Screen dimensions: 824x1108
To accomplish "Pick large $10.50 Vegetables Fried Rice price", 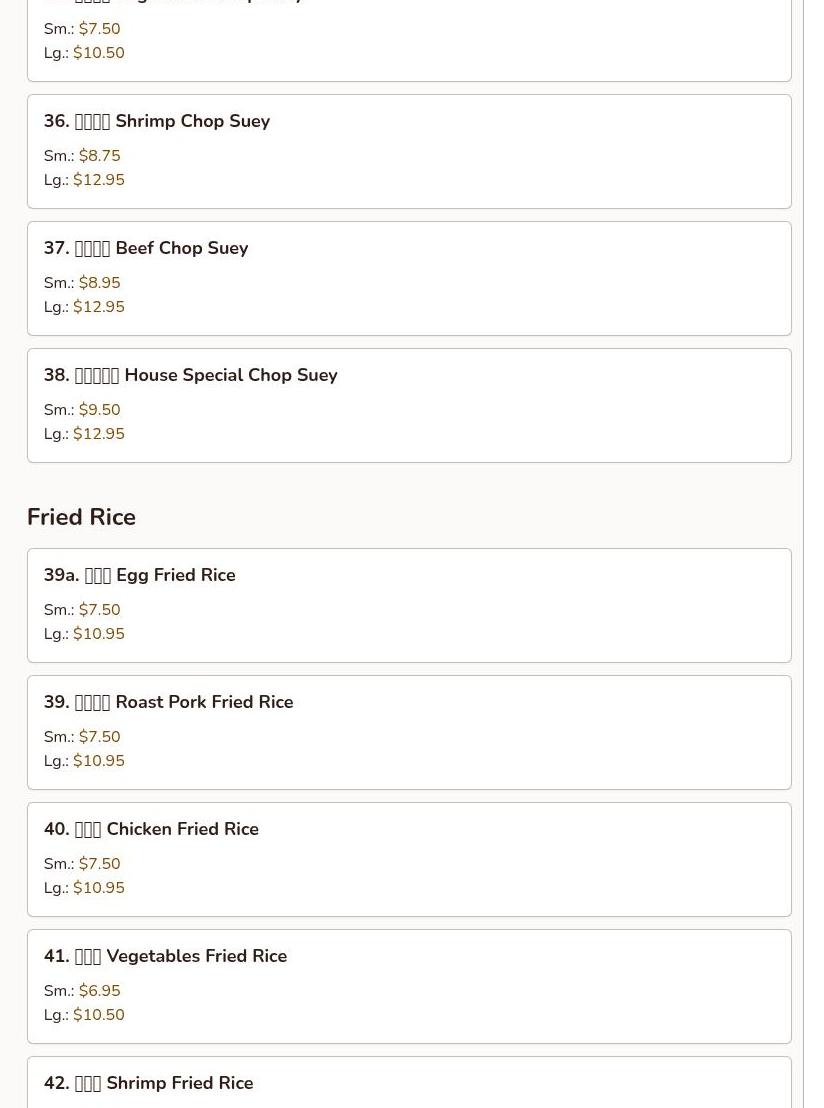I will coord(98,1015).
